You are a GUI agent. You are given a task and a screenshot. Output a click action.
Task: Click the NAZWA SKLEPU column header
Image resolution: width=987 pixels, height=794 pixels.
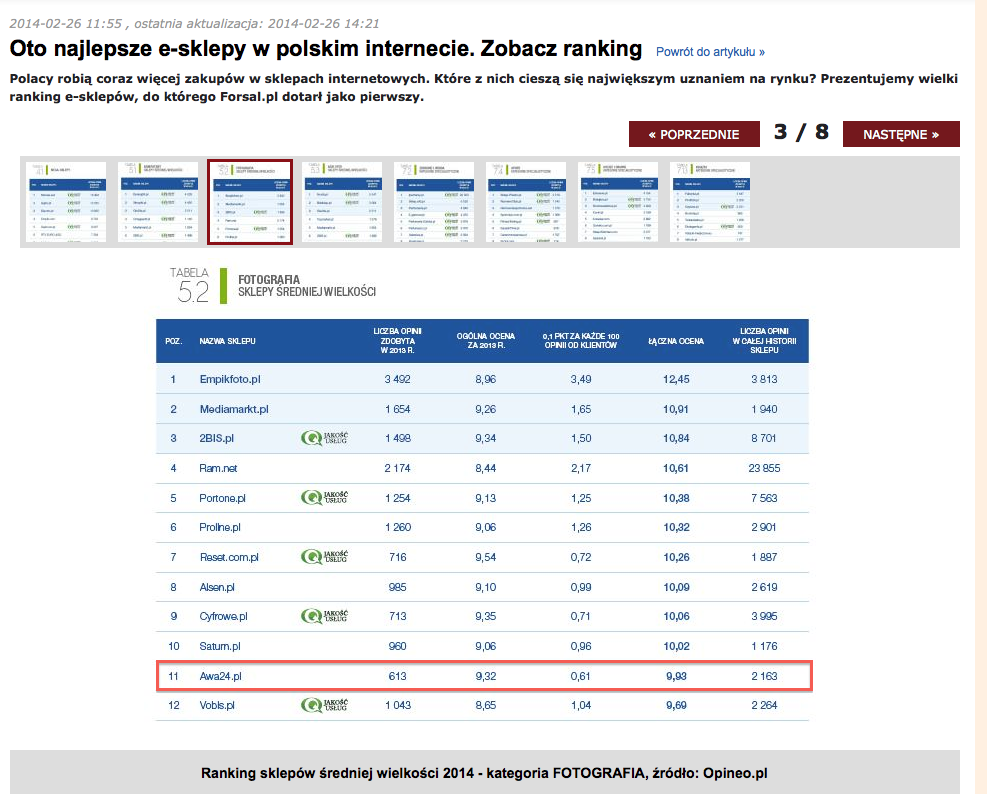(227, 341)
